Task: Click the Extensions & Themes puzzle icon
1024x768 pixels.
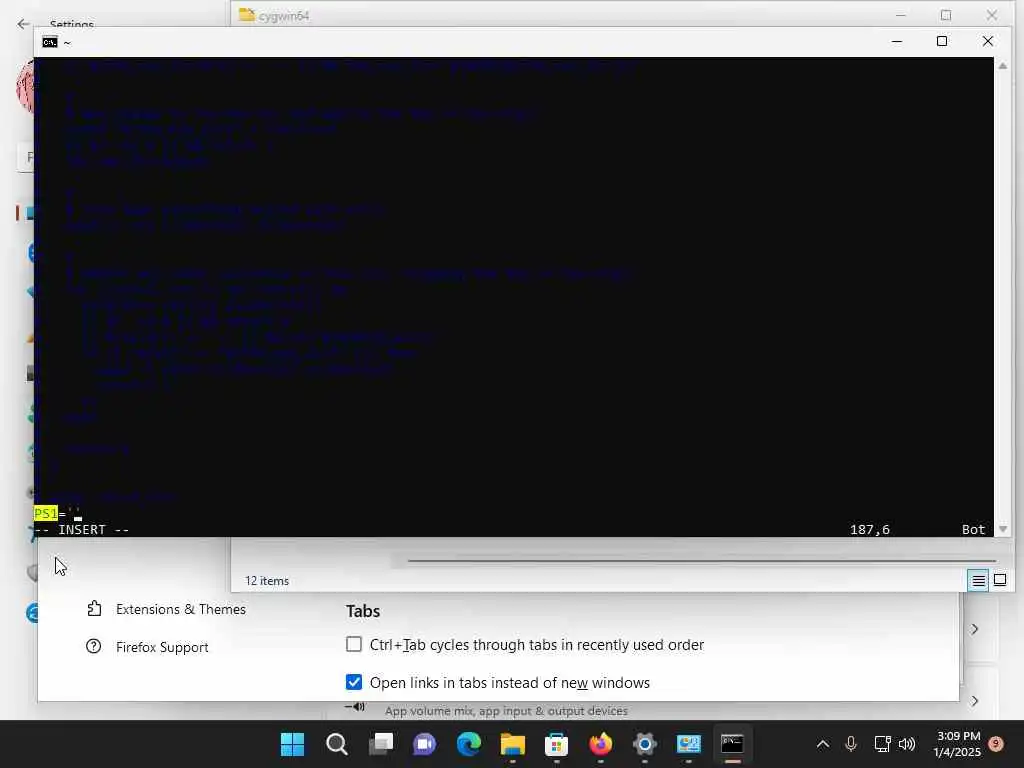Action: coord(94,609)
